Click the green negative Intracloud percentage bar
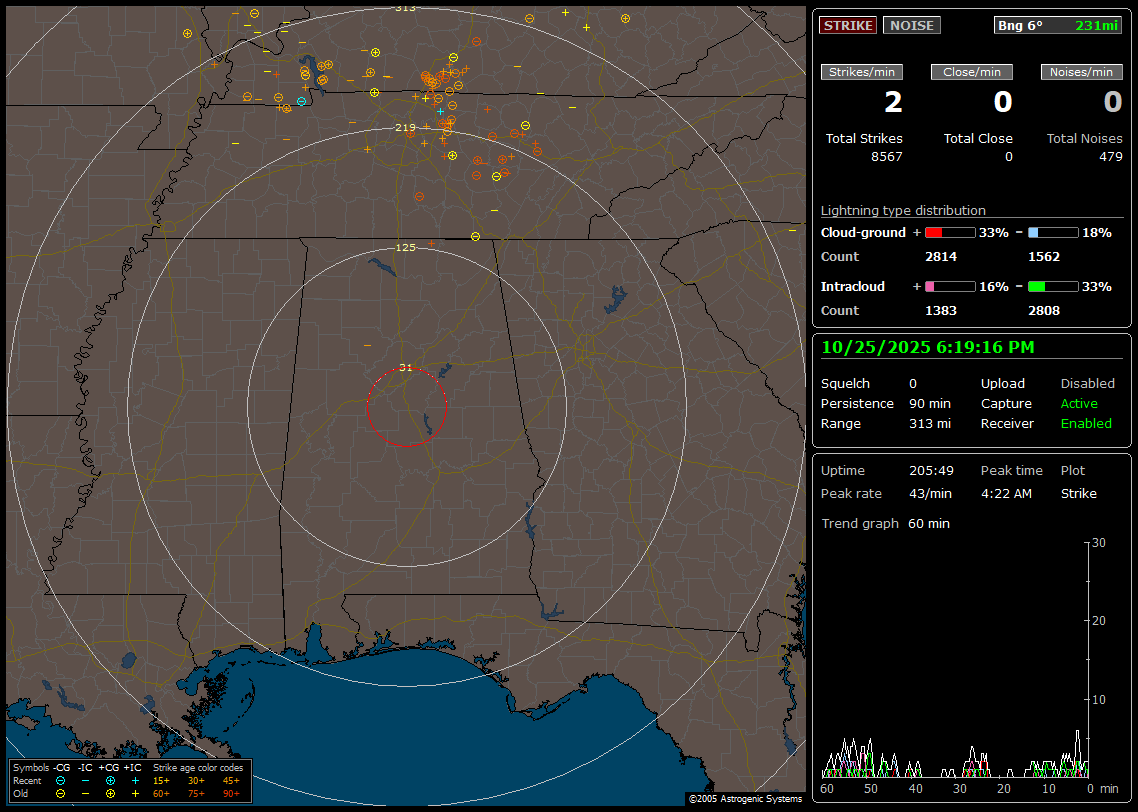The height and width of the screenshot is (812, 1138). tap(1053, 287)
